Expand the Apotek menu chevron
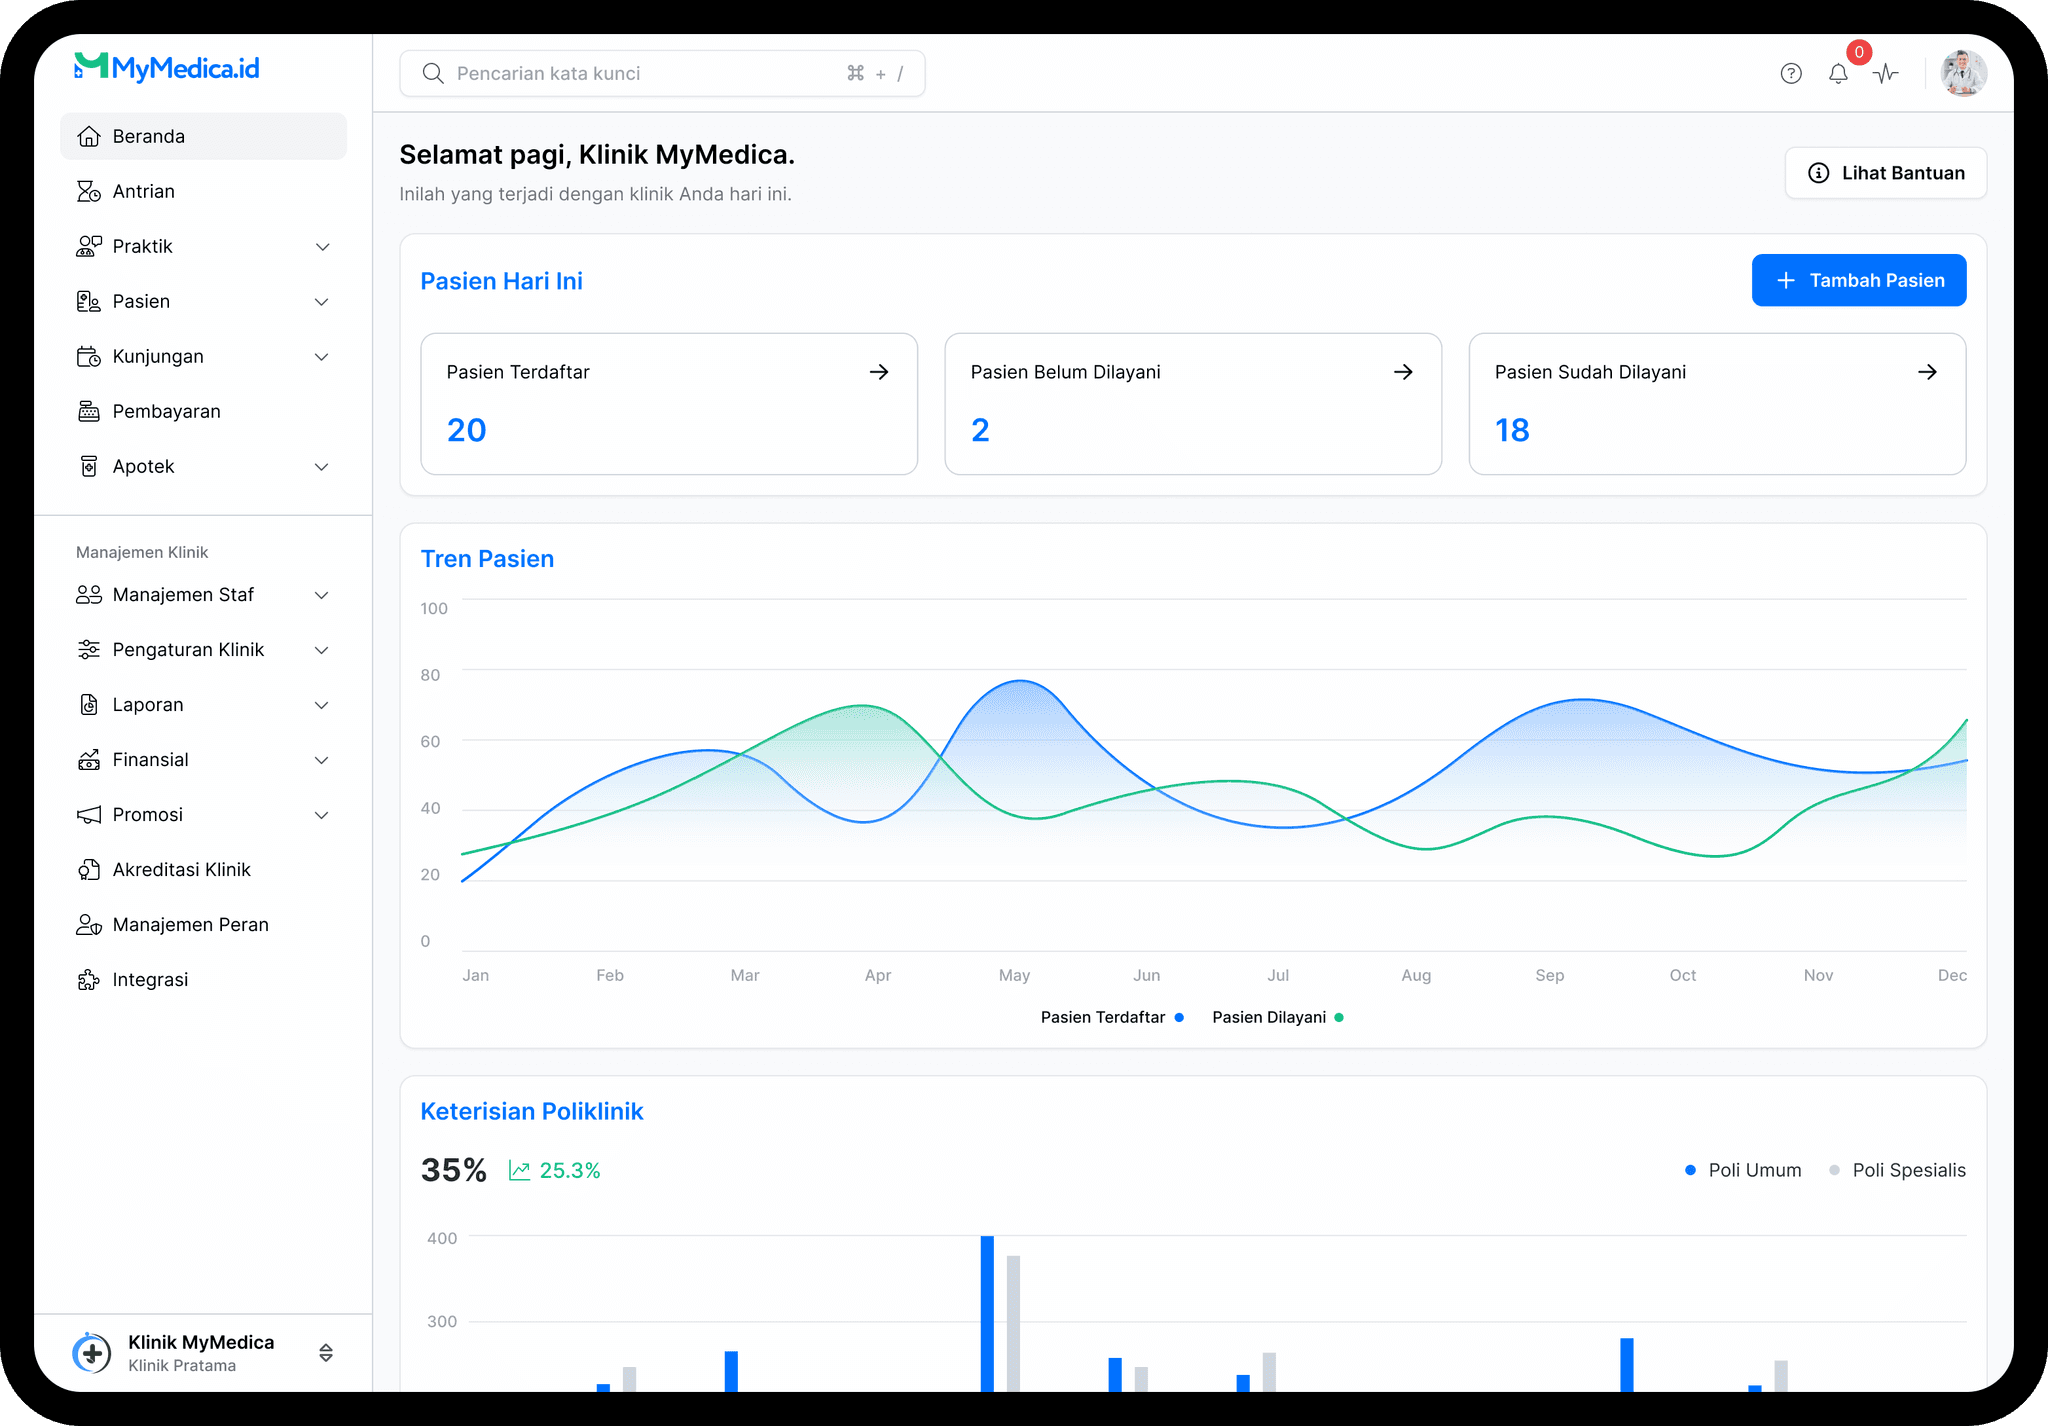The width and height of the screenshot is (2048, 1426). tap(322, 466)
